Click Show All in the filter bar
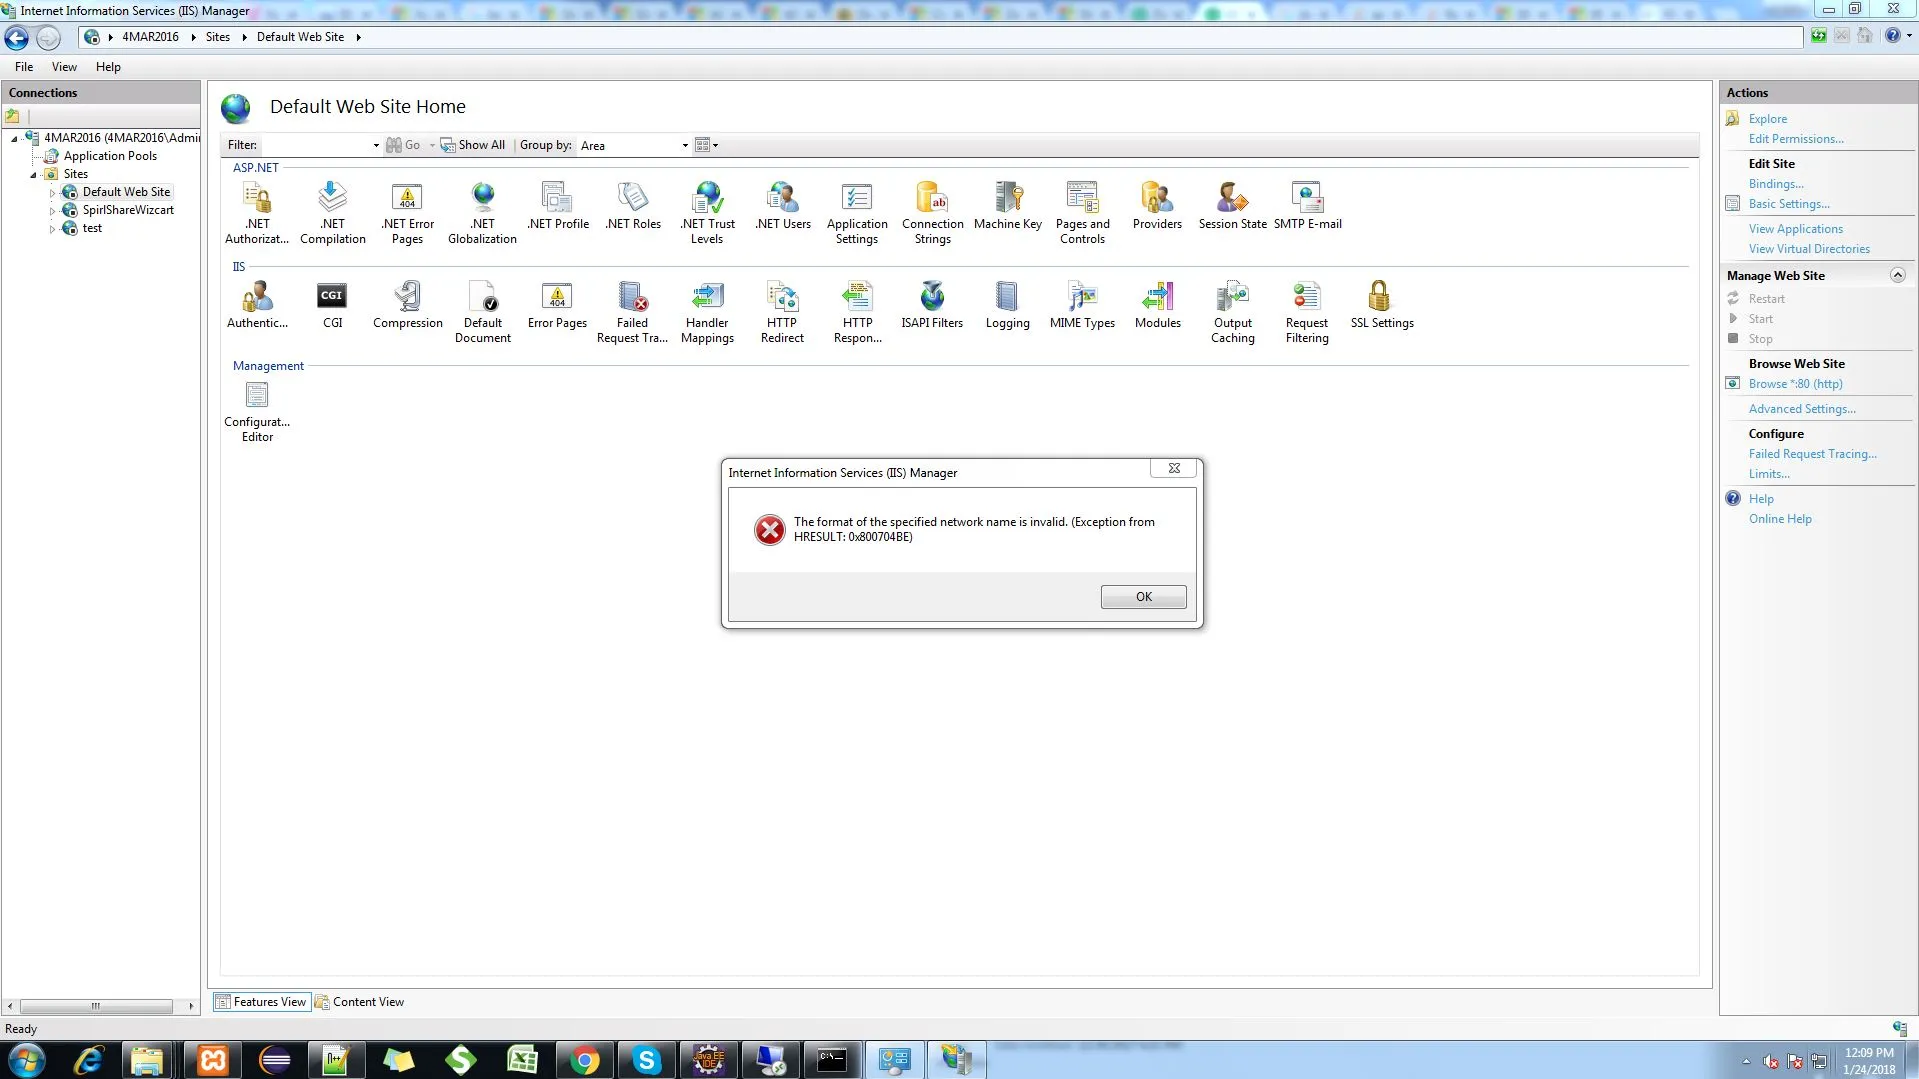Screen dimensions: 1919x1079 pyautogui.click(x=473, y=146)
